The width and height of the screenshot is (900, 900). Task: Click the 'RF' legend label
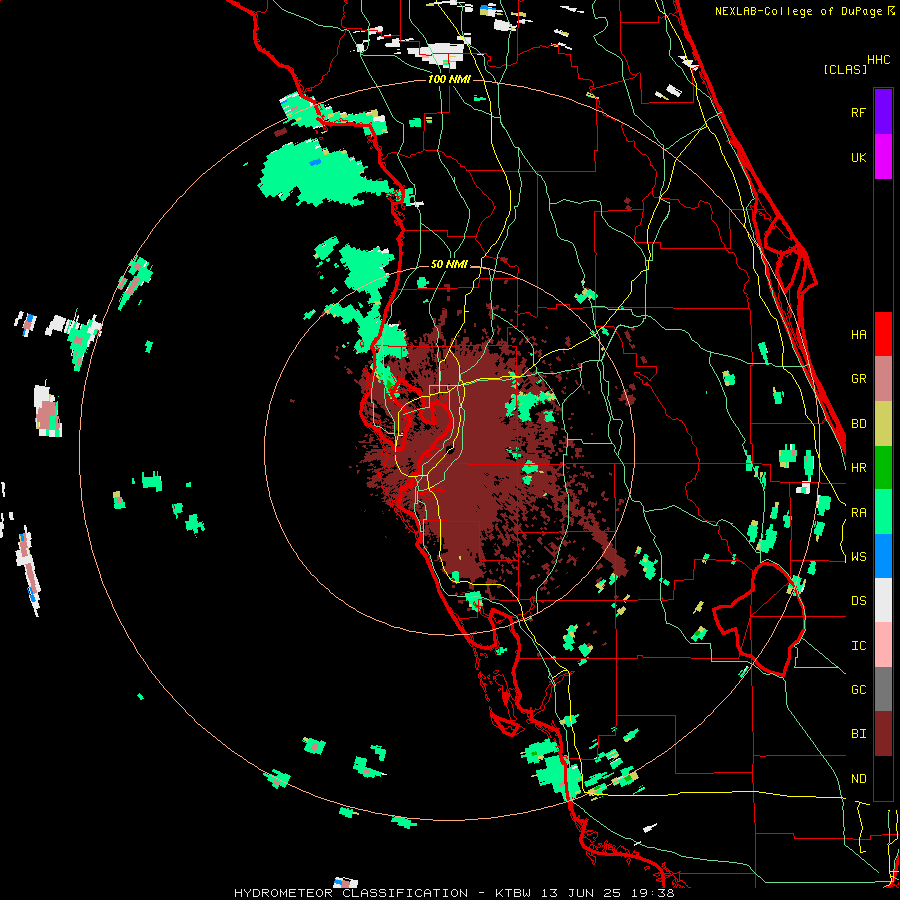point(858,112)
